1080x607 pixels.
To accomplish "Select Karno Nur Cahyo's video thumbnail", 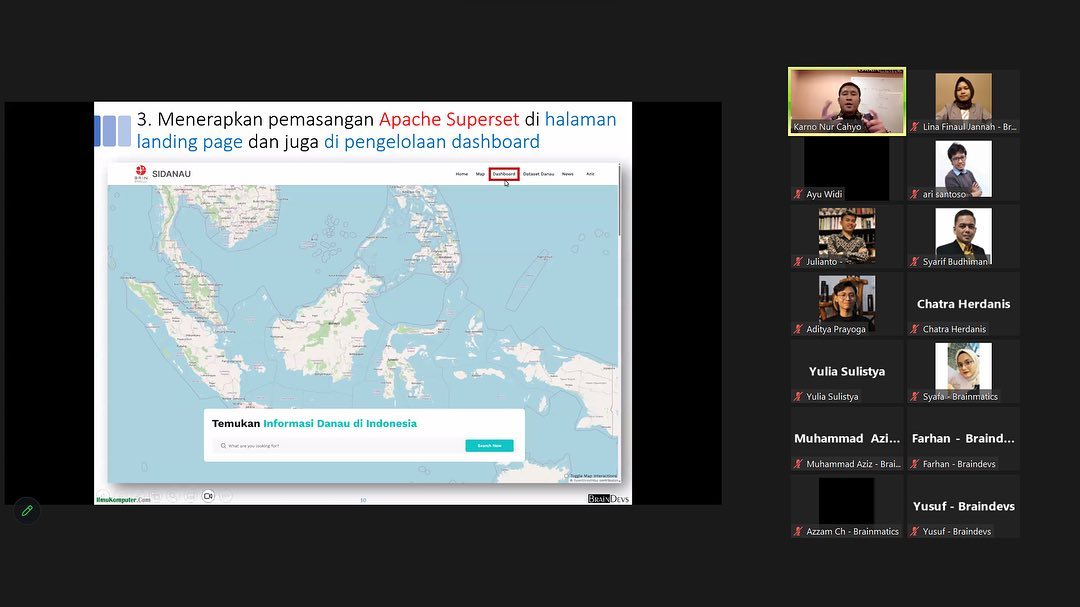I will [x=847, y=101].
